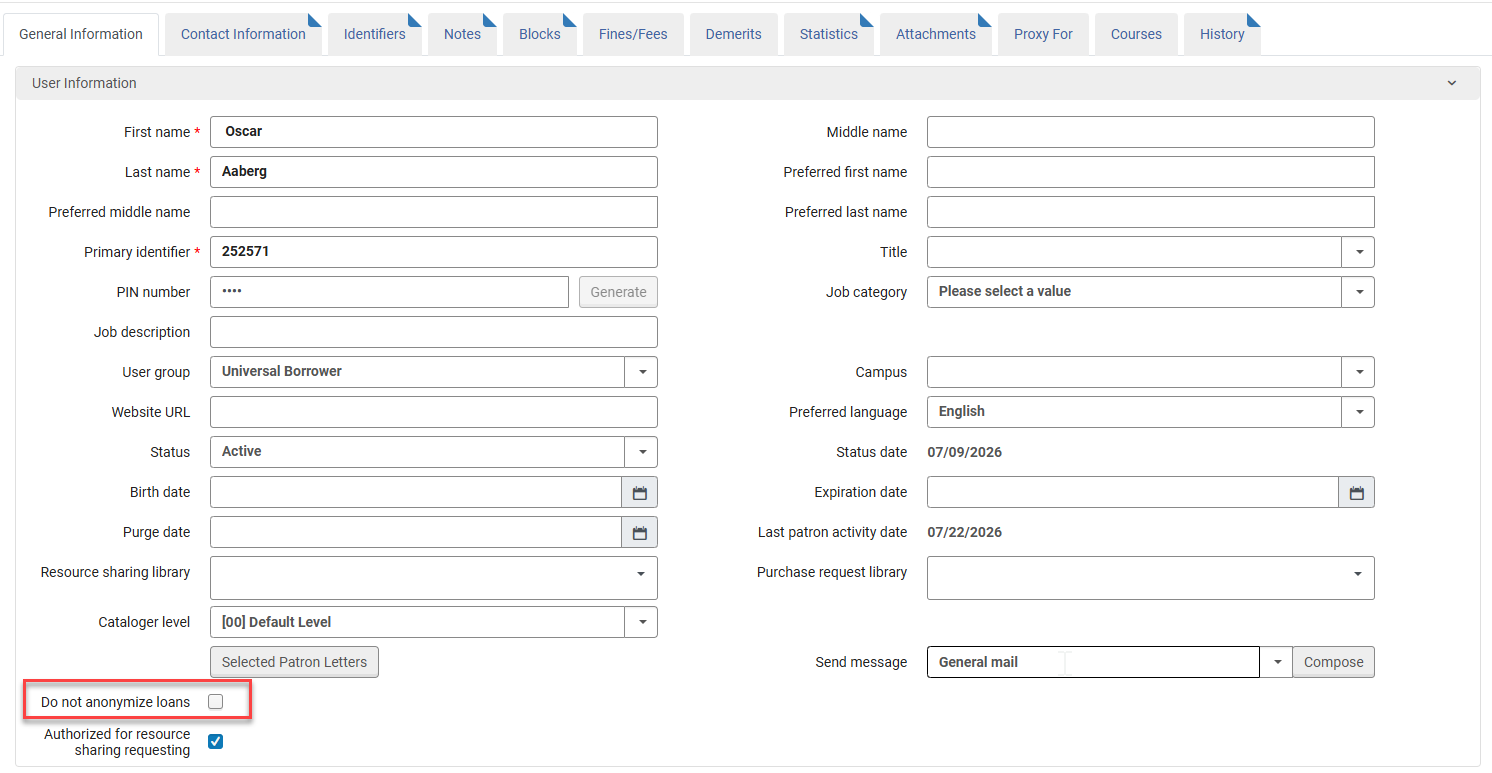Switch to the Contact Information tab

pyautogui.click(x=243, y=34)
